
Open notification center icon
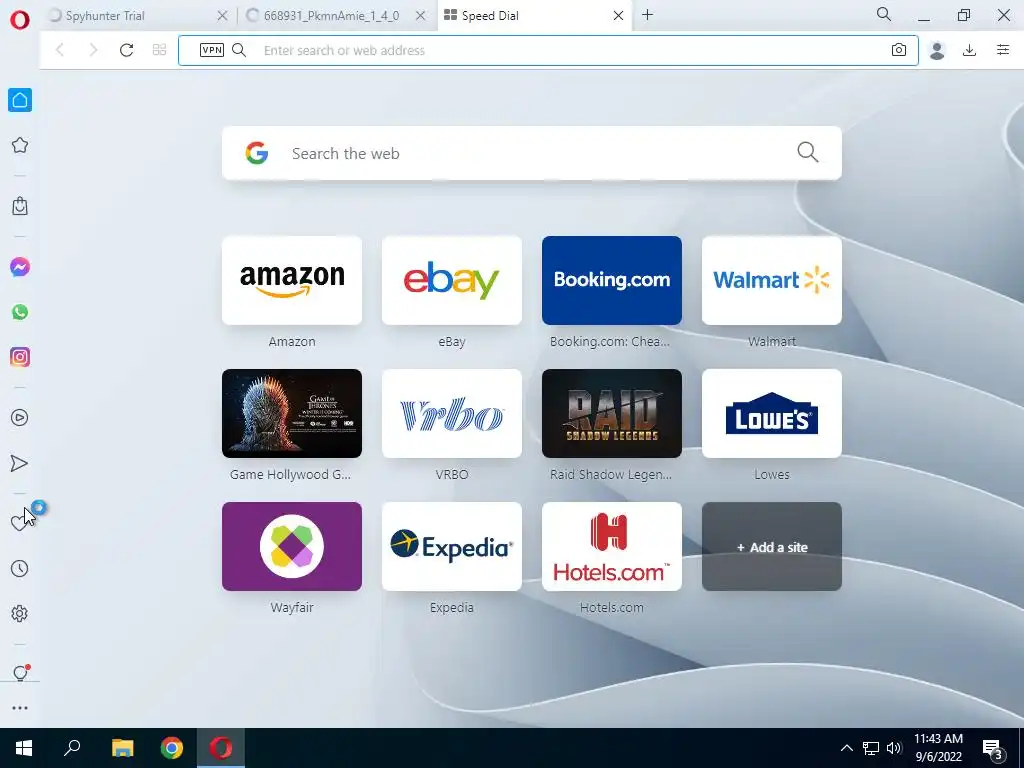pyautogui.click(x=993, y=748)
